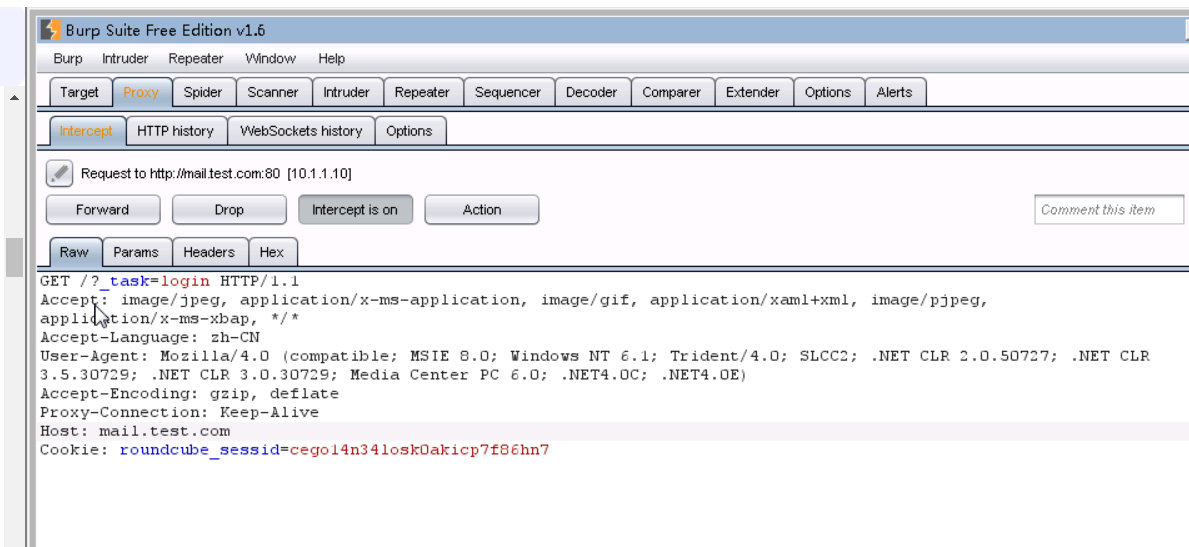Open the main Options tab
This screenshot has width=1189, height=547.
pos(828,92)
